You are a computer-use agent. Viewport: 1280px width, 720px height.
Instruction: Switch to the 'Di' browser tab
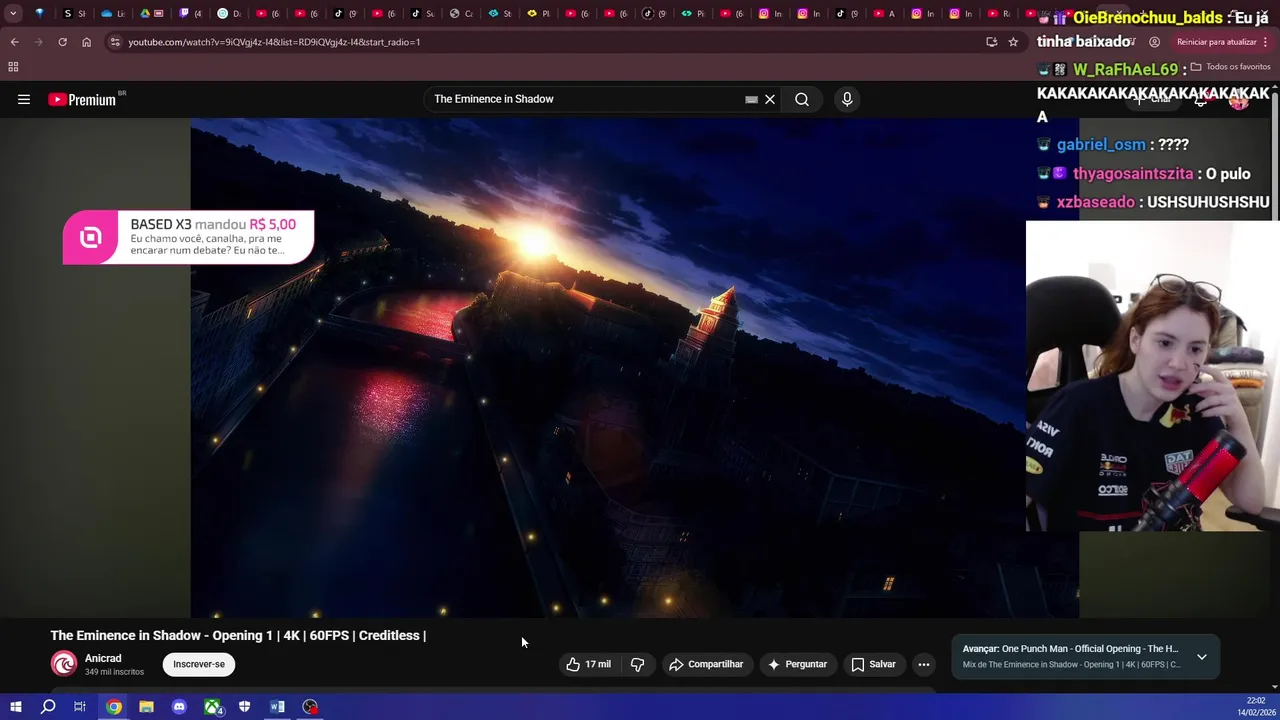click(229, 14)
